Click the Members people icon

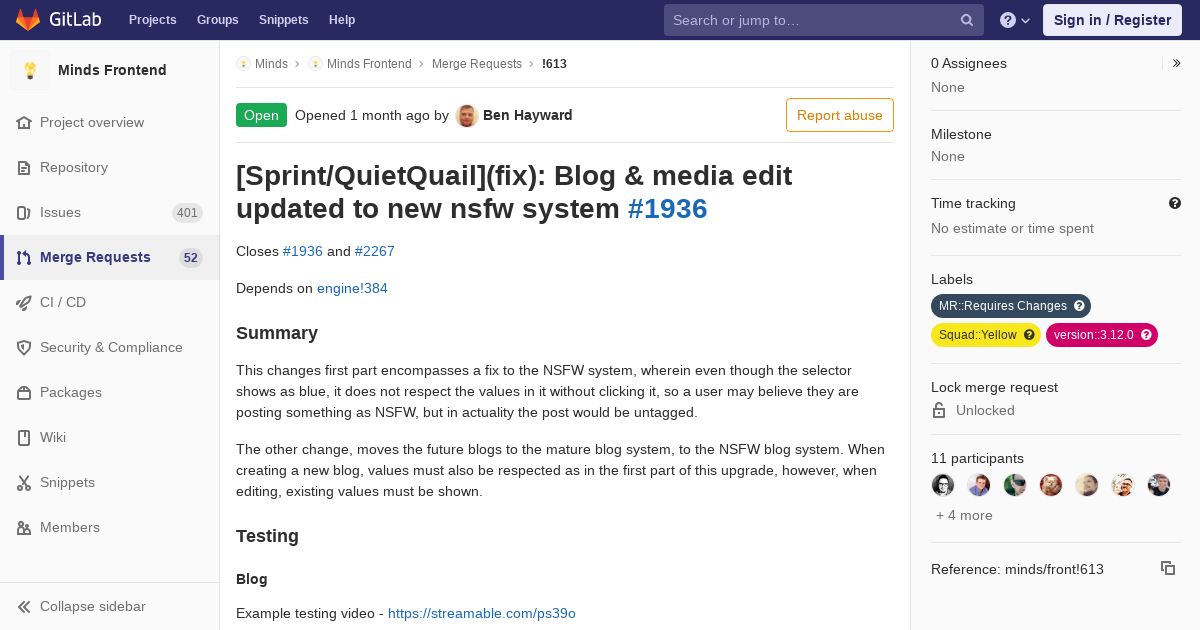click(24, 527)
